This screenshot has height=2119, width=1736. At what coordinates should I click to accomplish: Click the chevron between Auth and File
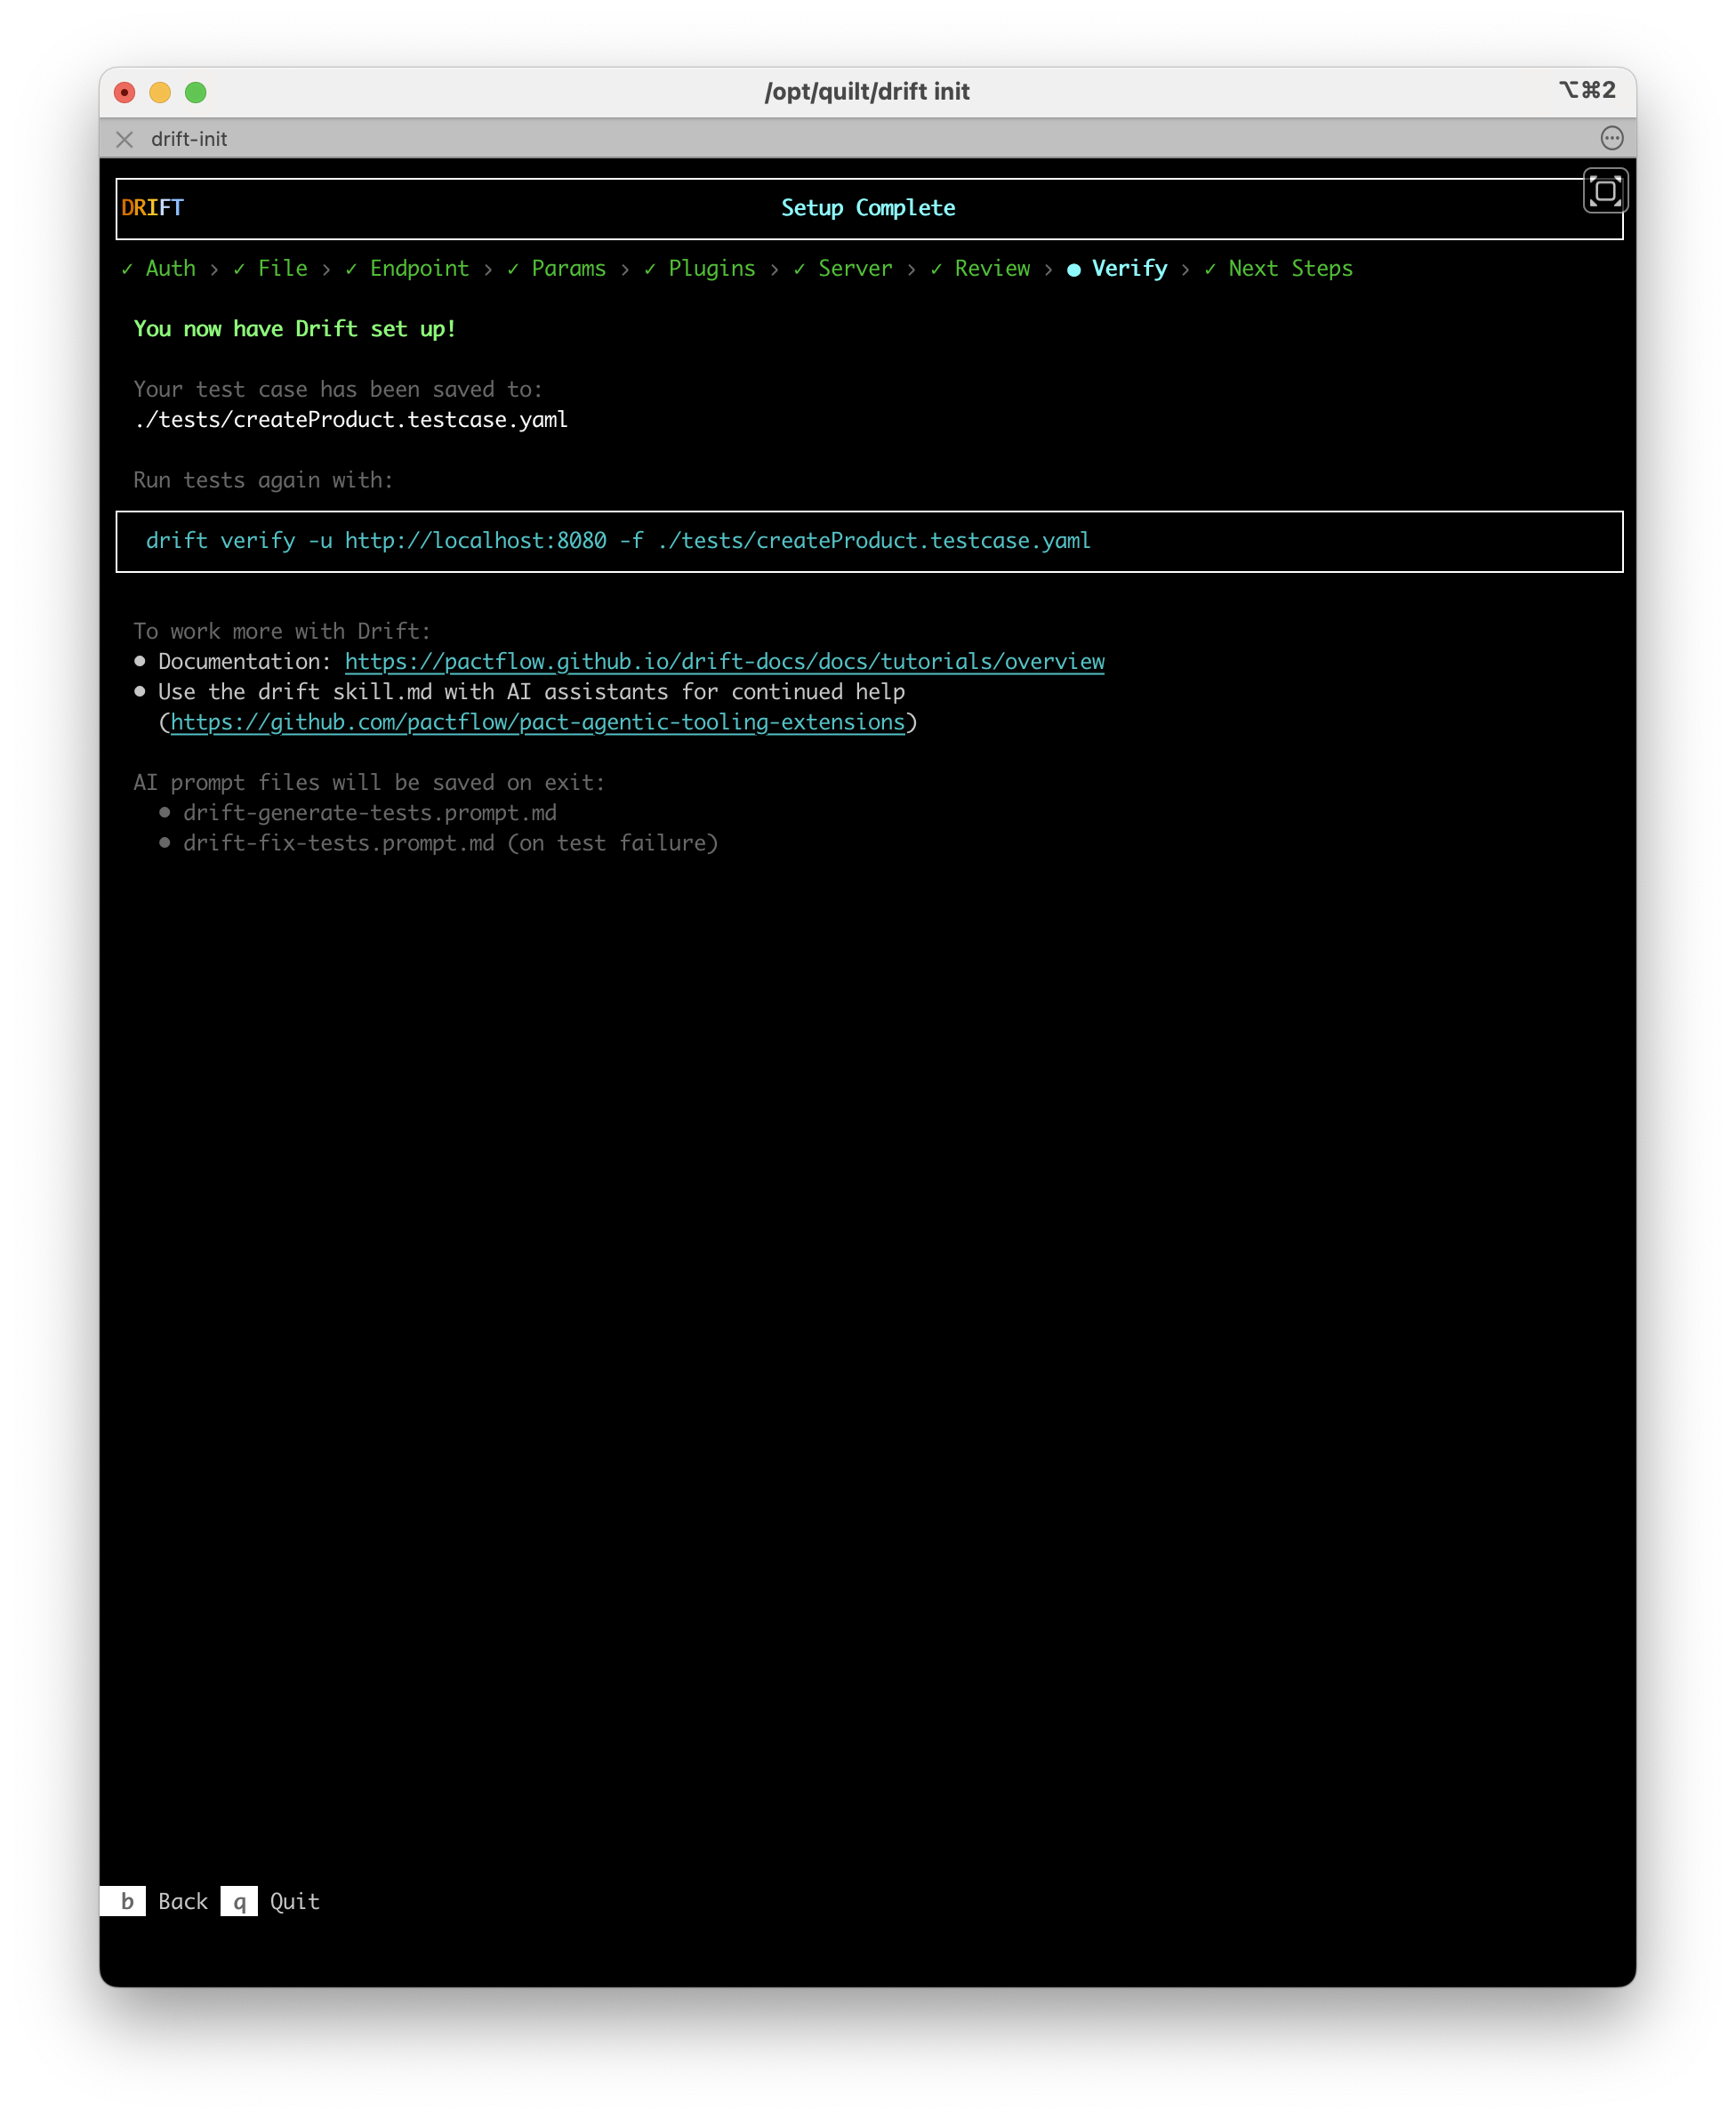pyautogui.click(x=214, y=269)
